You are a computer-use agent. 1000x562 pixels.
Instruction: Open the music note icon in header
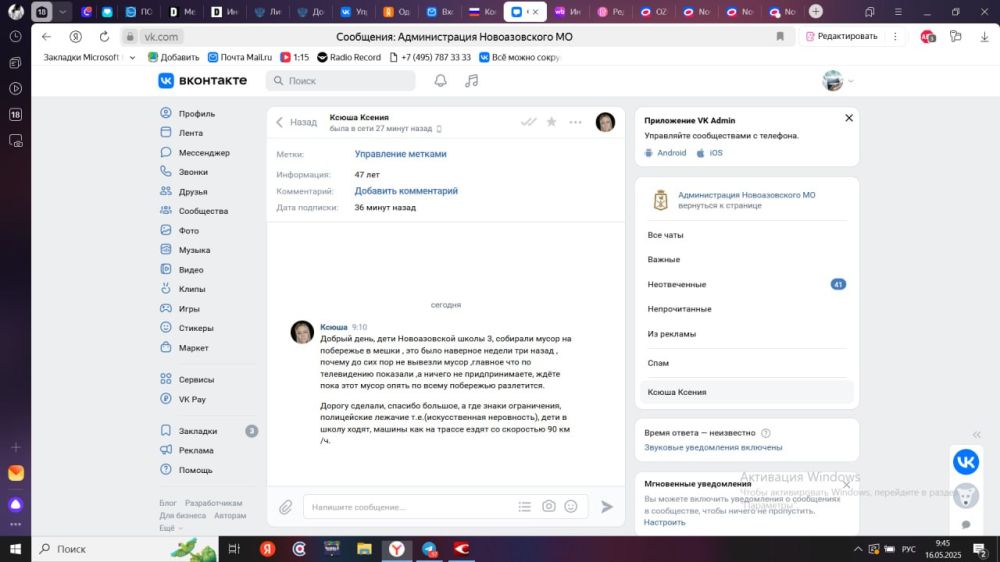pos(472,81)
